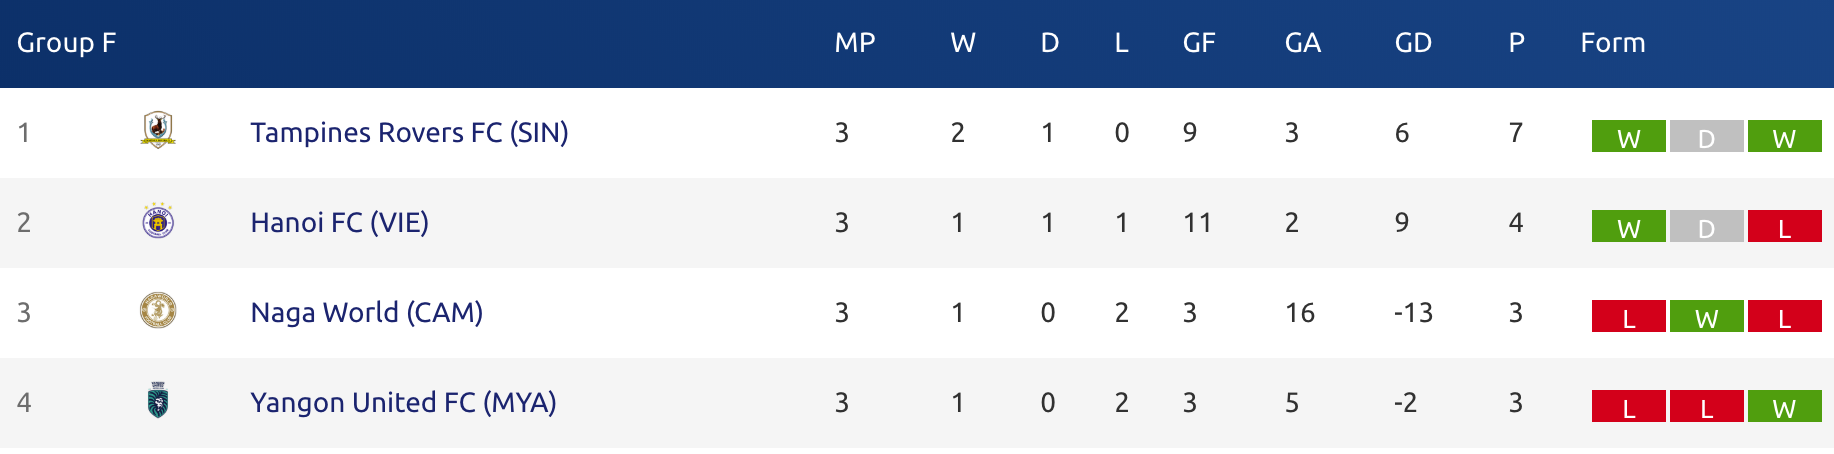Click Yangon United's first red L form badge
This screenshot has height=454, width=1834.
[x=1628, y=407]
